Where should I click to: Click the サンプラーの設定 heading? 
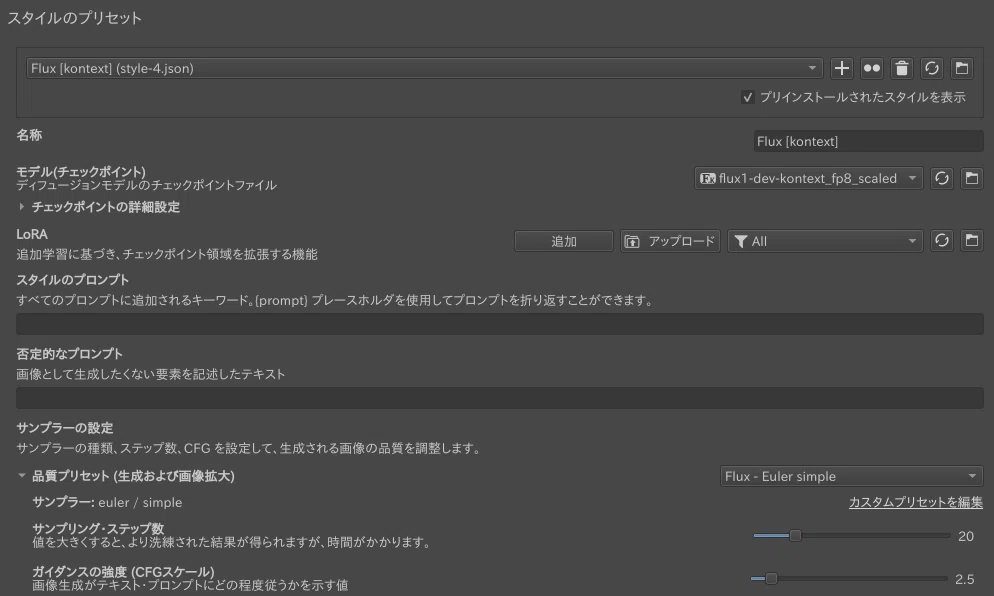click(x=65, y=428)
